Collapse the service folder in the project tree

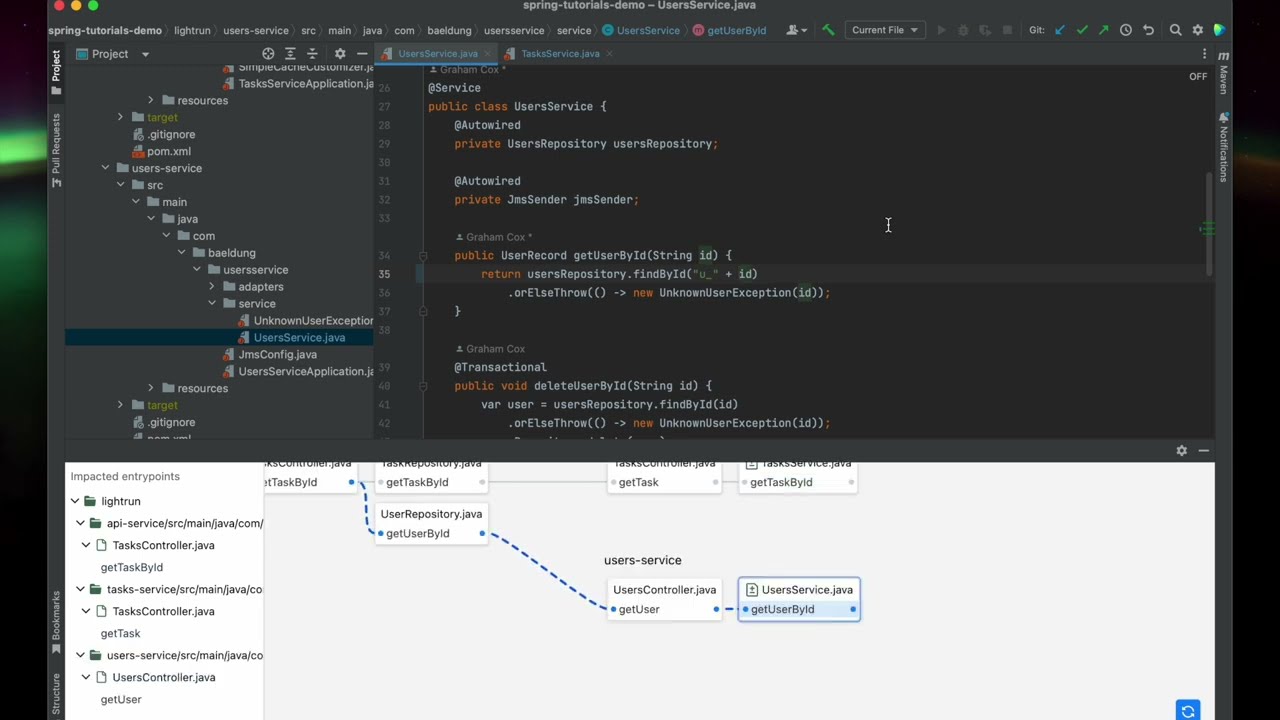coord(213,303)
